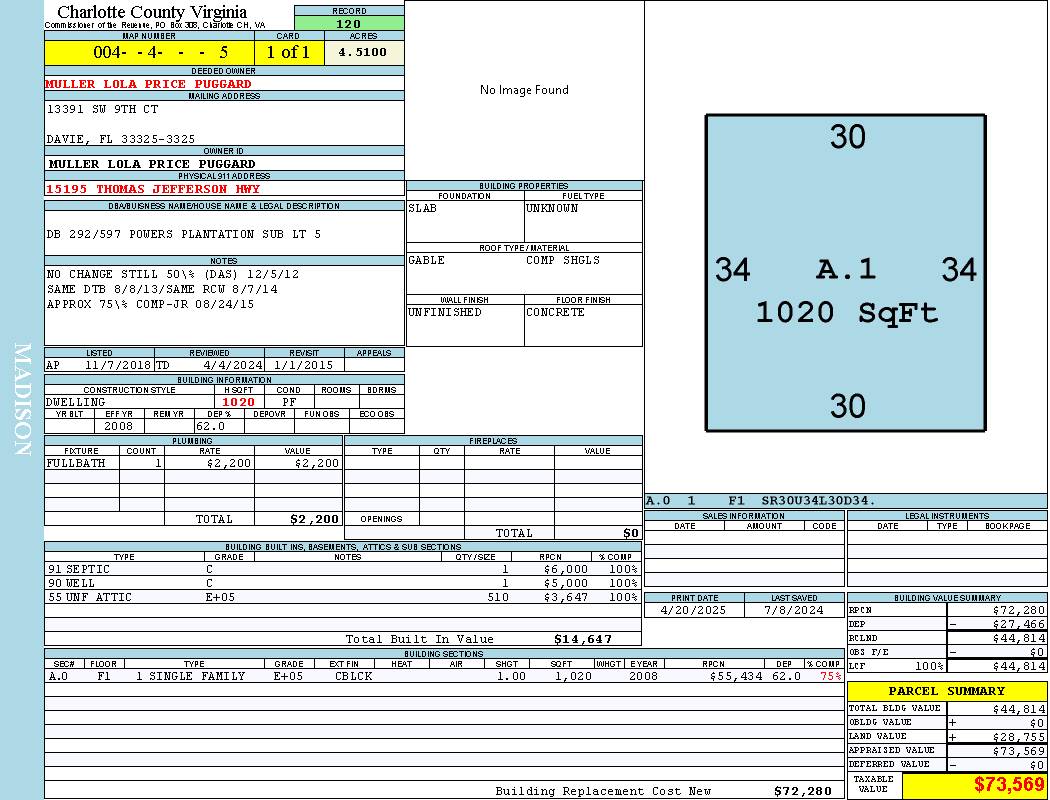Click Building Replacement Cost New $72,280
The height and width of the screenshot is (800, 1050).
[x=803, y=791]
